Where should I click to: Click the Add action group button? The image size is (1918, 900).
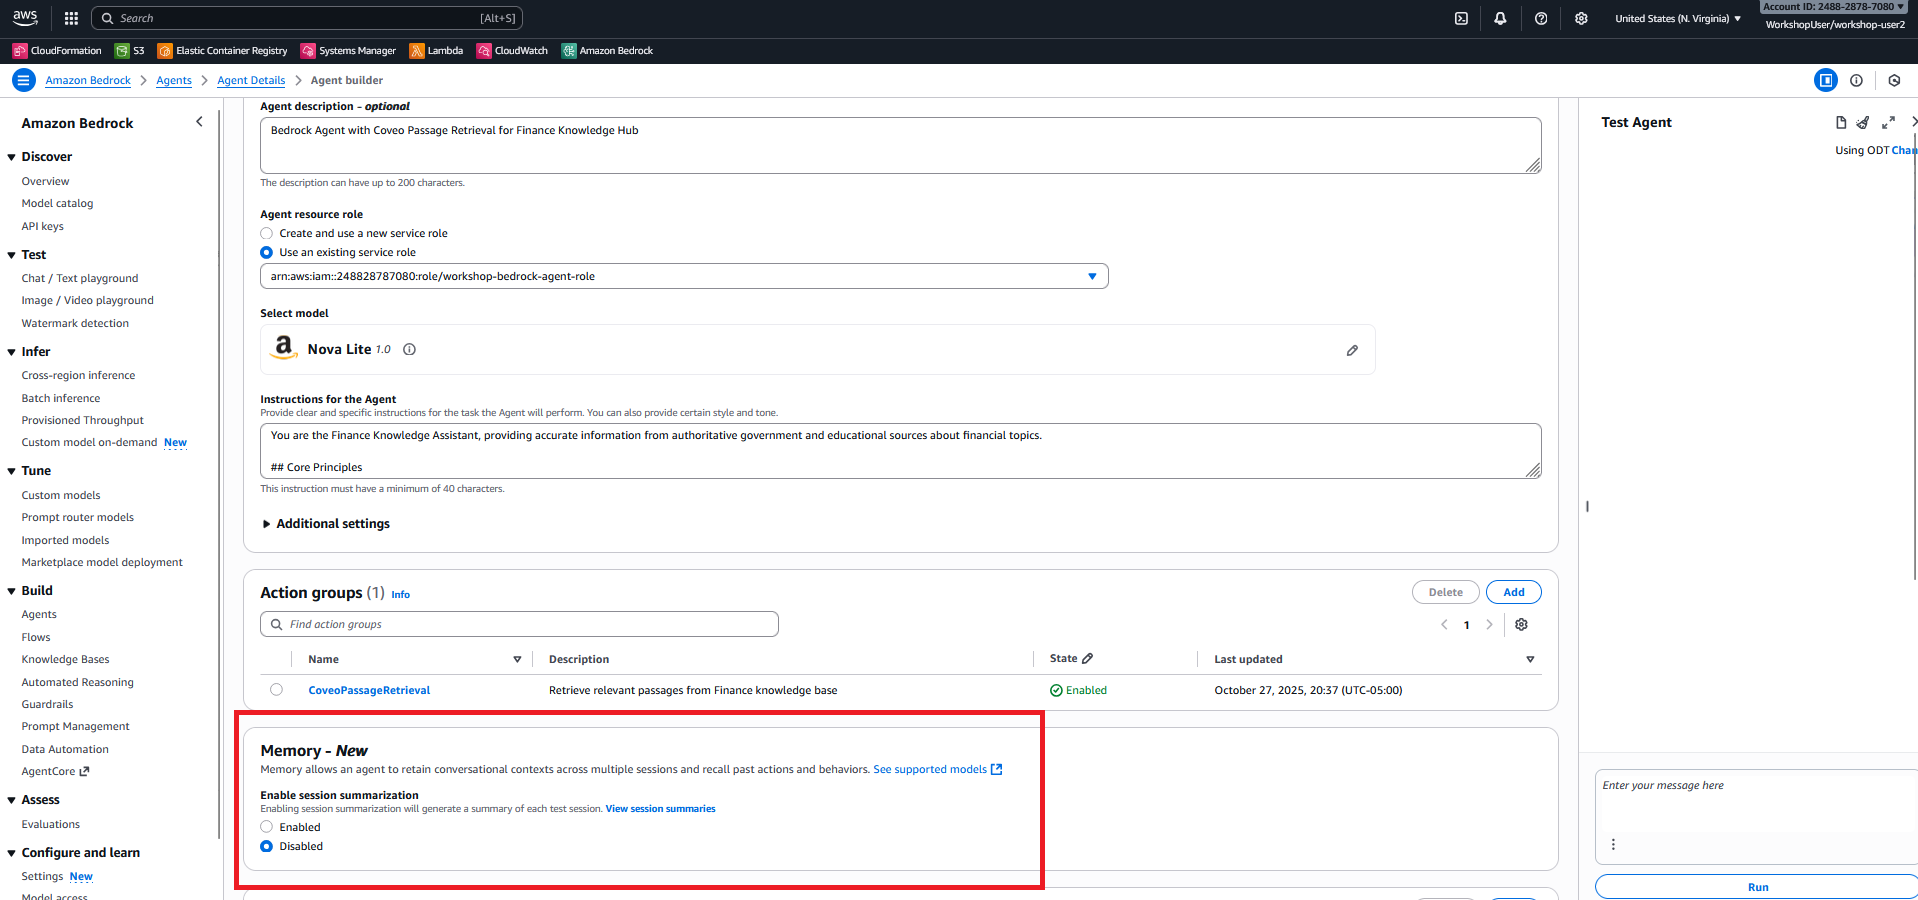(1513, 592)
